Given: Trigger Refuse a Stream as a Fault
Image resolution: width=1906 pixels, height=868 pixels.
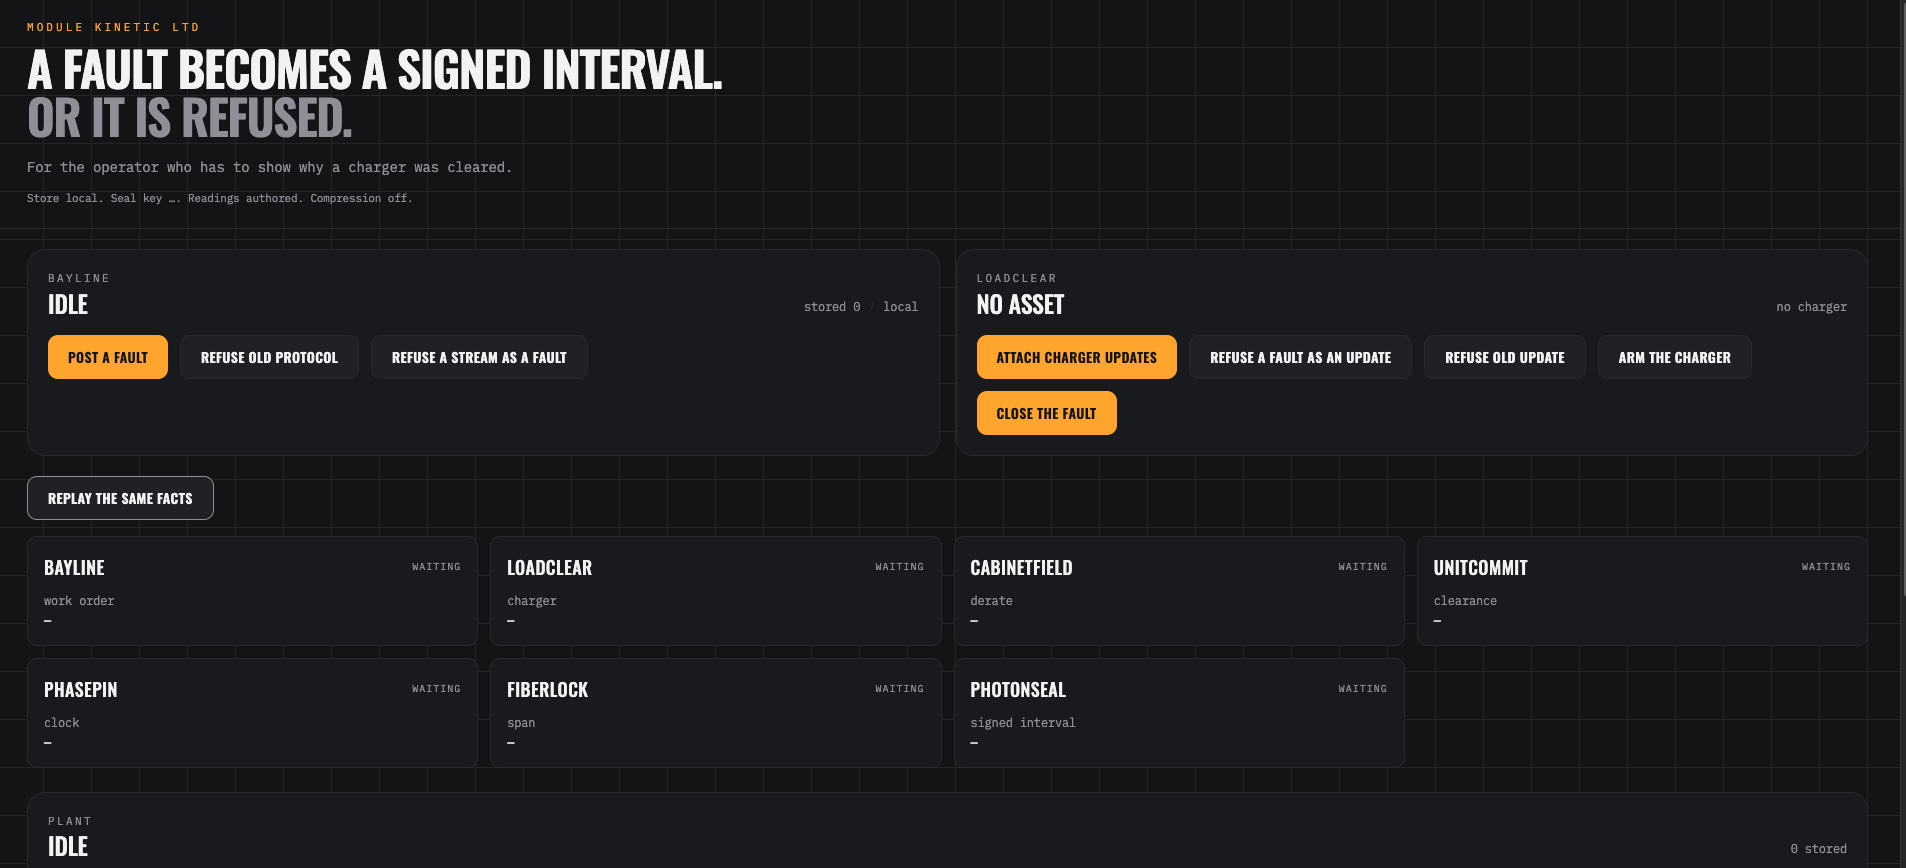Looking at the screenshot, I should pyautogui.click(x=479, y=357).
